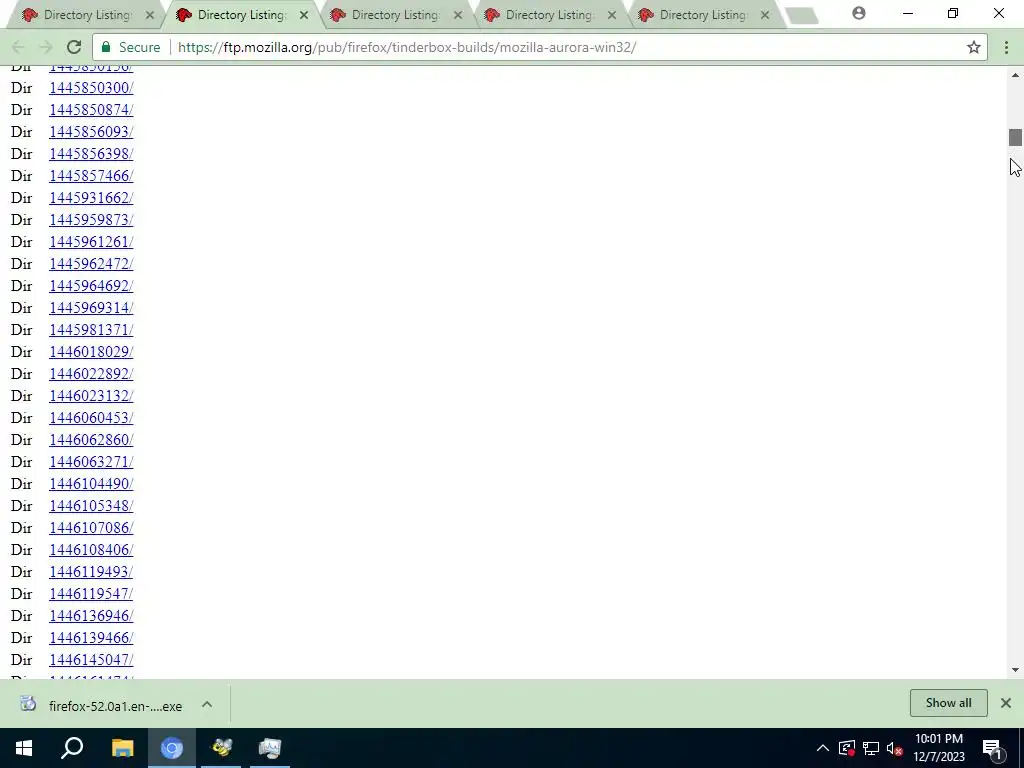Open the Chrome three-dot menu
Screen dimensions: 1024x768
[x=1006, y=47]
